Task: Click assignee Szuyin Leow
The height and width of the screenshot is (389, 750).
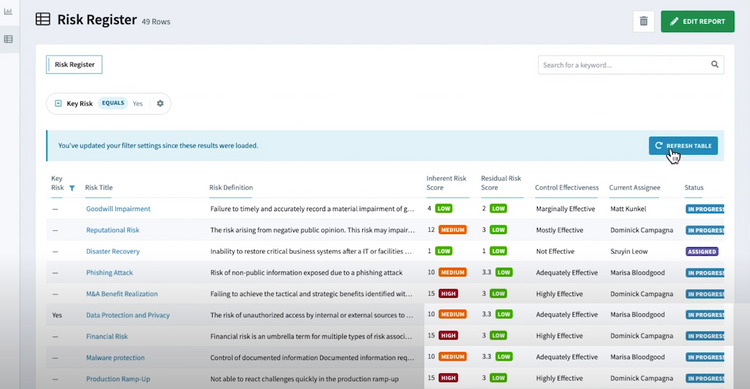Action: pos(629,251)
